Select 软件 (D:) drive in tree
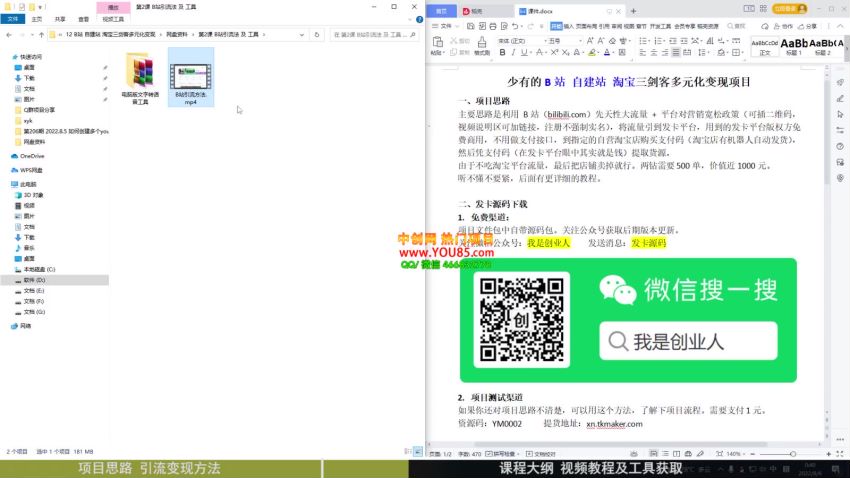850x478 pixels. [x=54, y=280]
